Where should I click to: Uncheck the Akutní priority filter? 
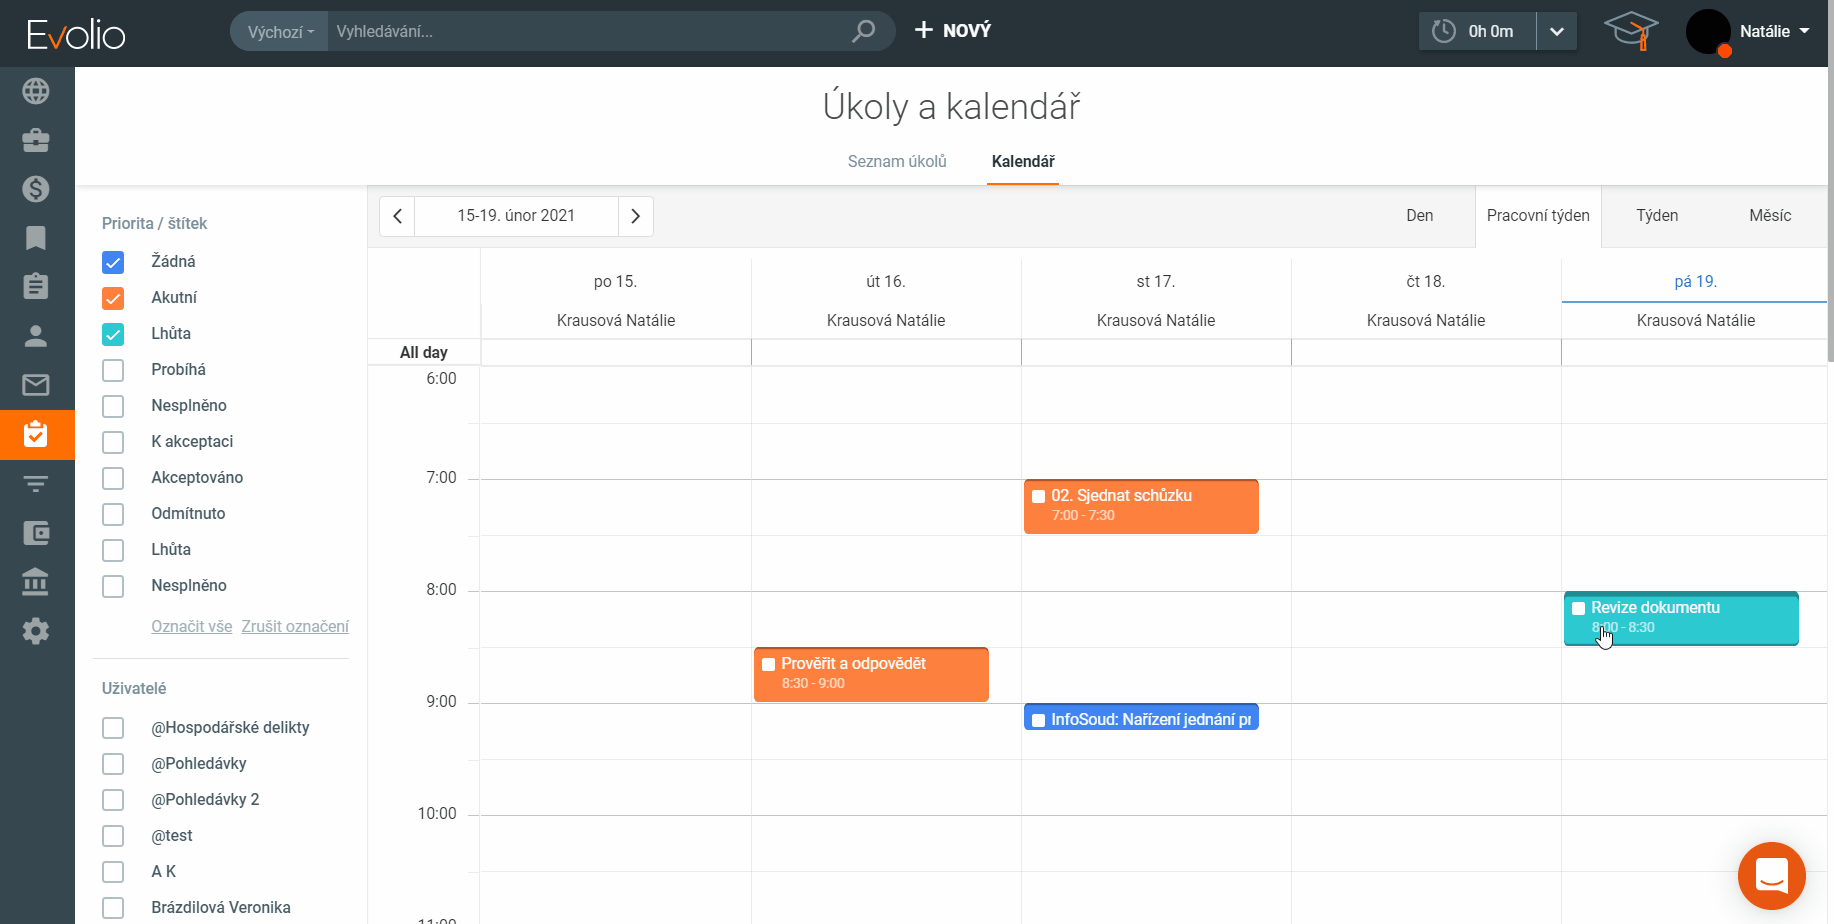[113, 298]
